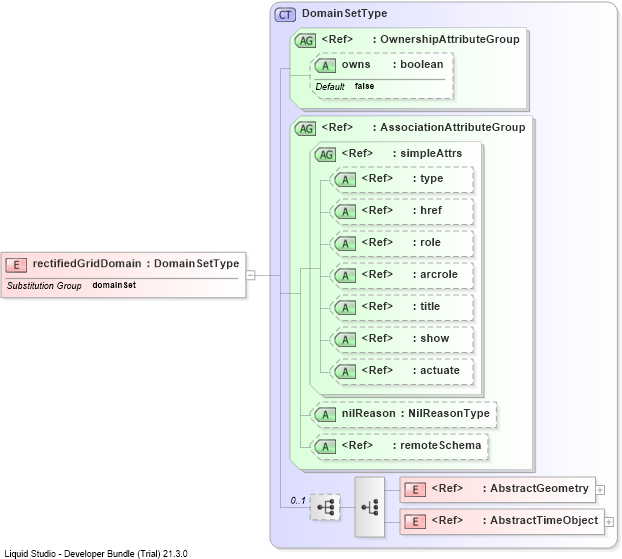Expand the AbstractGeometry element
This screenshot has height=559, width=622.
click(x=600, y=490)
